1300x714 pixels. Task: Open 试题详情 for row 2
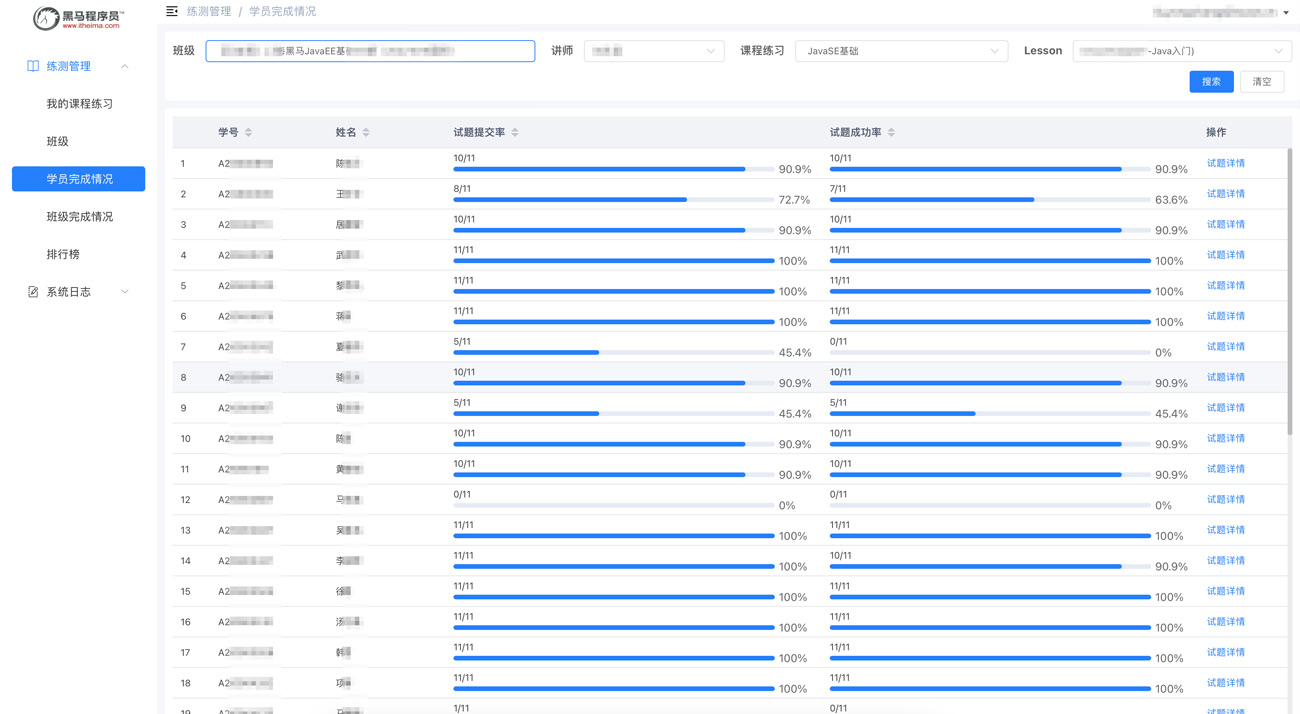point(1225,194)
